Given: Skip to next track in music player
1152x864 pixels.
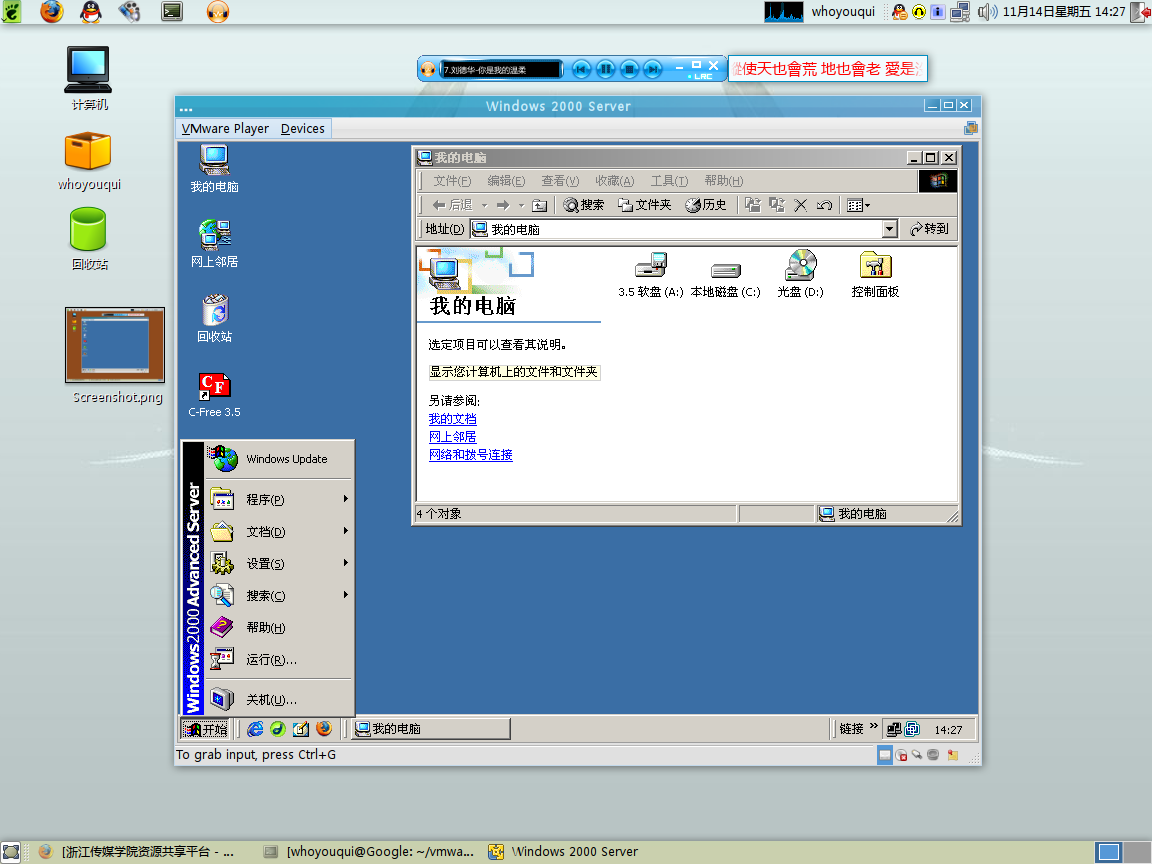Looking at the screenshot, I should tap(652, 69).
